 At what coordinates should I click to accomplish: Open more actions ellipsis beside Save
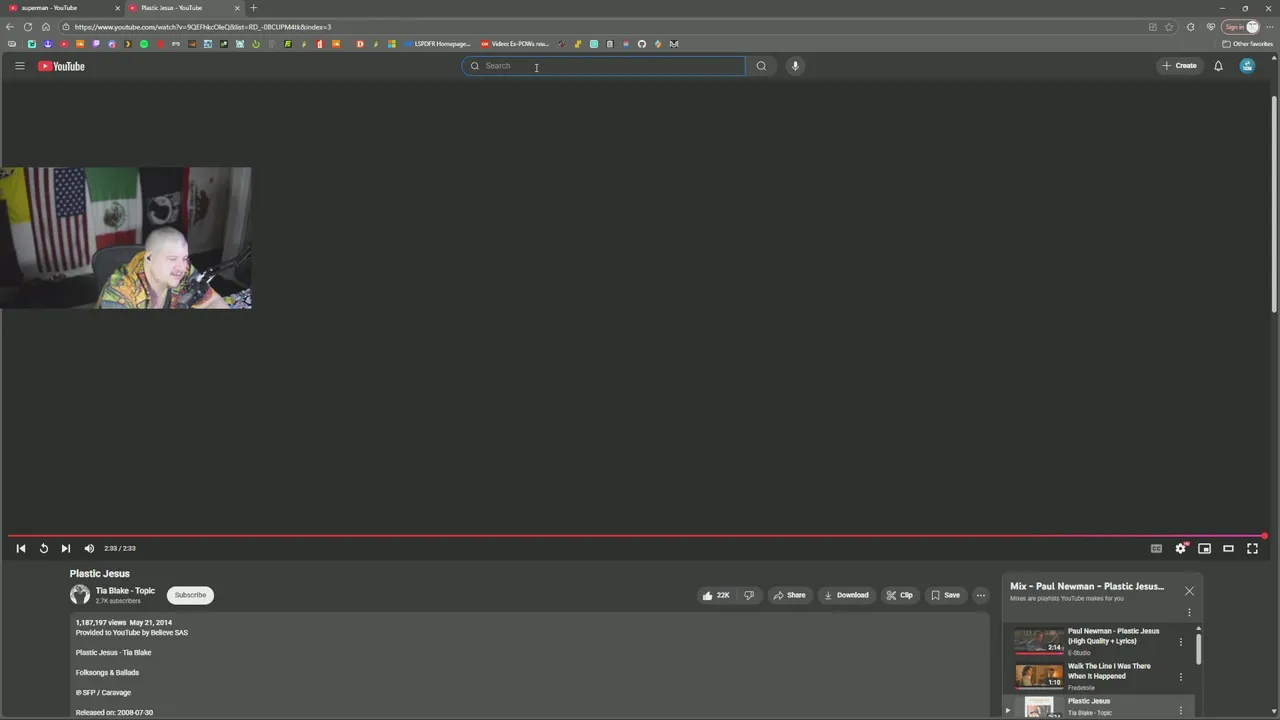[981, 595]
